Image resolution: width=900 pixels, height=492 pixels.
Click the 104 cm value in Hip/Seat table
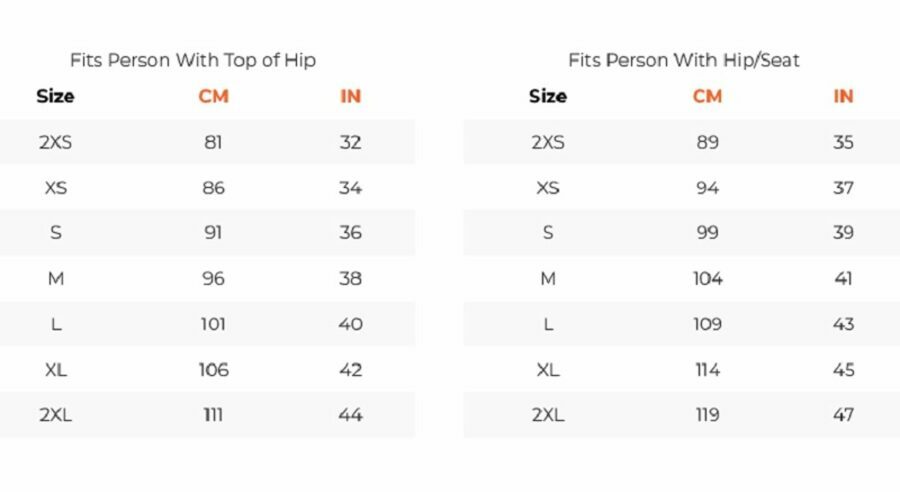coord(707,278)
